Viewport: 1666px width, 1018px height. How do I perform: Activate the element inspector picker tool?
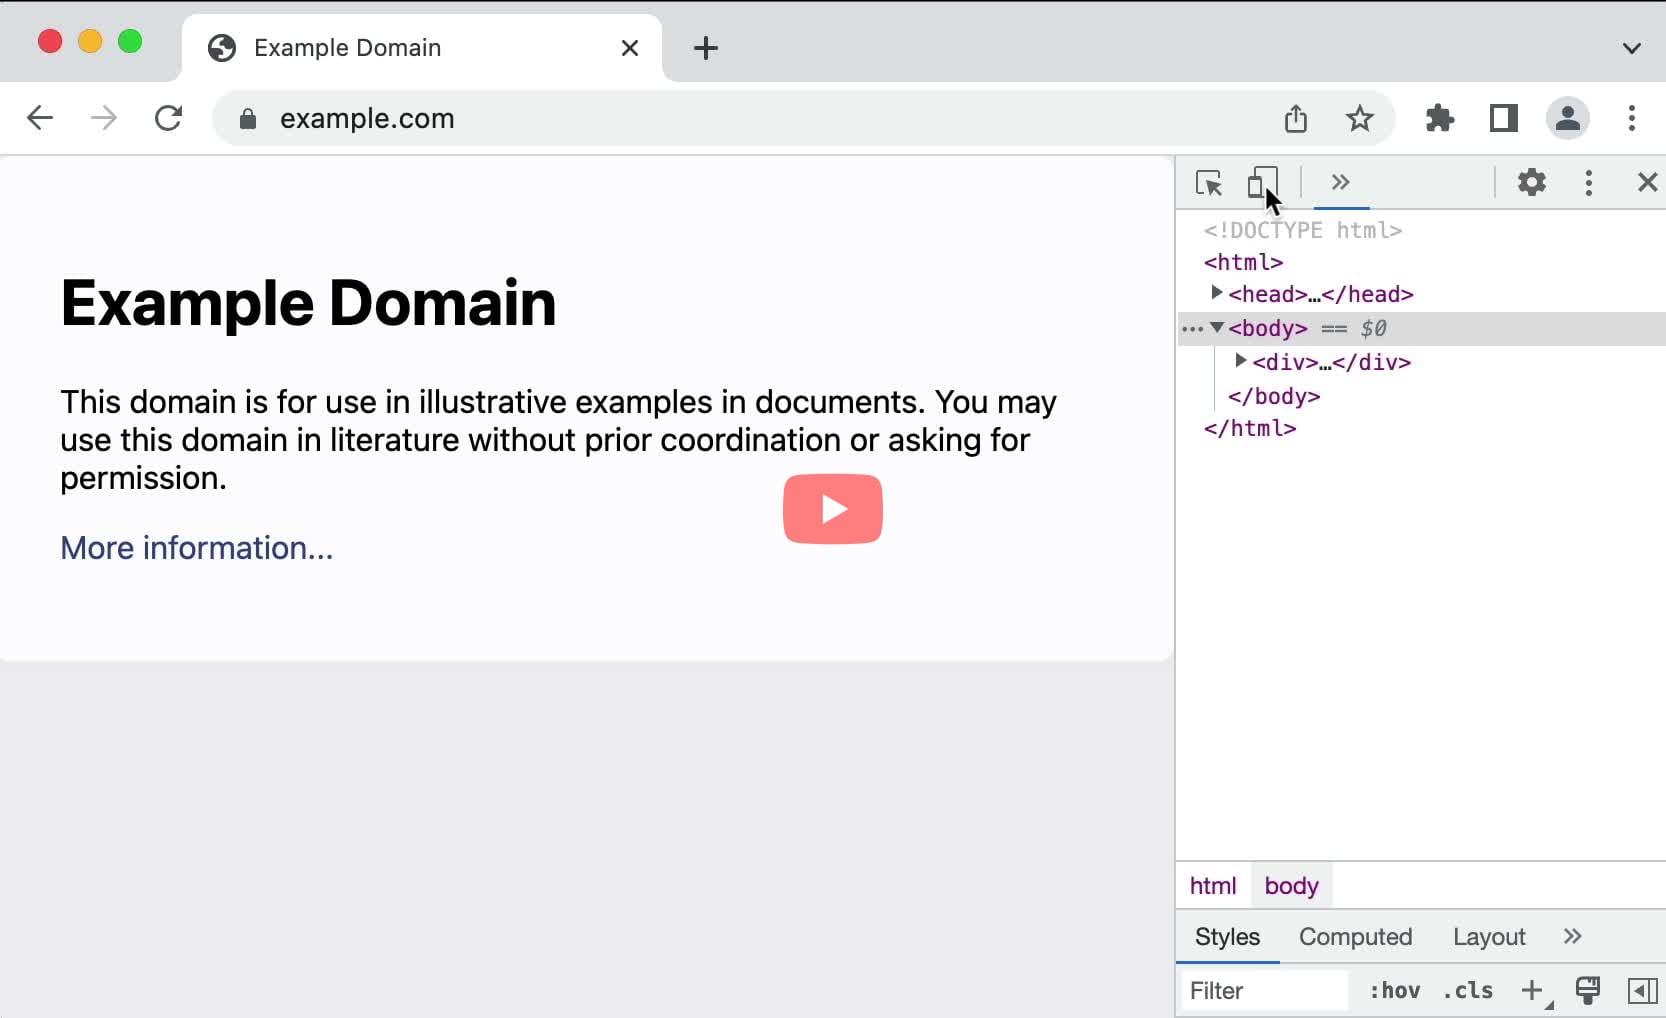point(1208,183)
